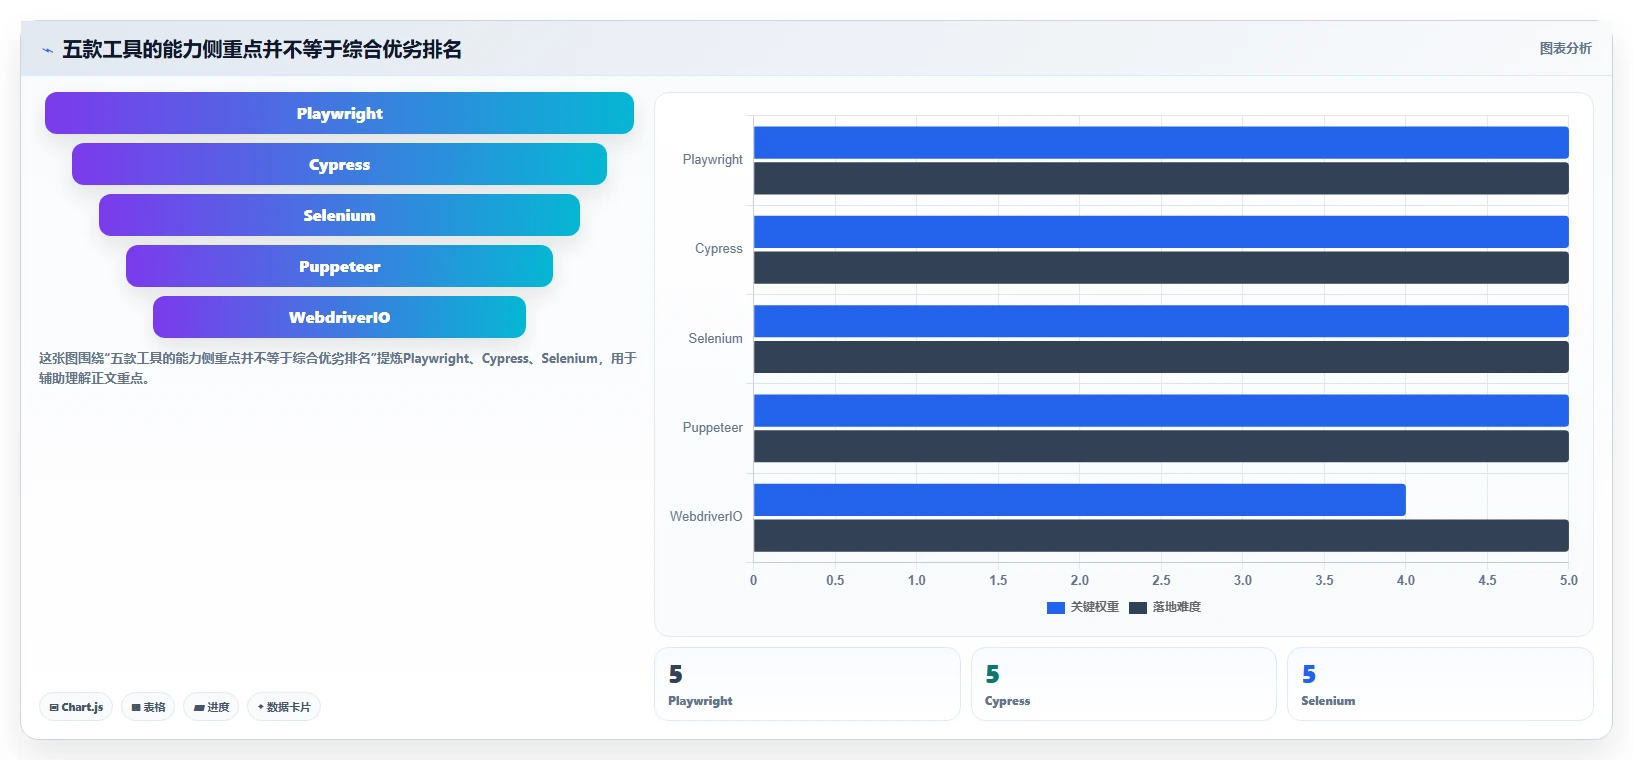Click Playwright's blue 关键权重 bar
Viewport: 1633px width, 760px height.
coord(1161,142)
